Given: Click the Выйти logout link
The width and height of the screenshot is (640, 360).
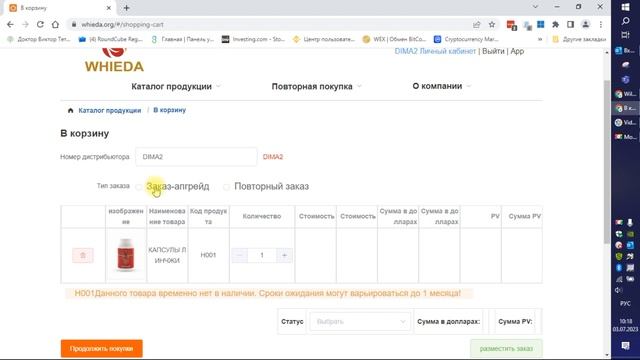Looking at the screenshot, I should [x=493, y=51].
